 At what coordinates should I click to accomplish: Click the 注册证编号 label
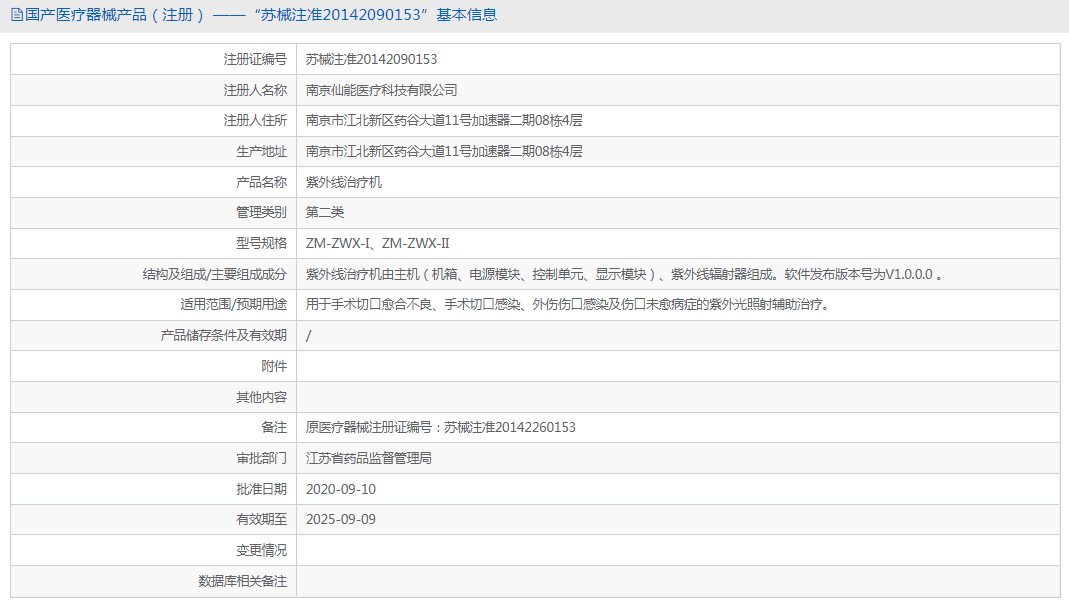pos(255,59)
